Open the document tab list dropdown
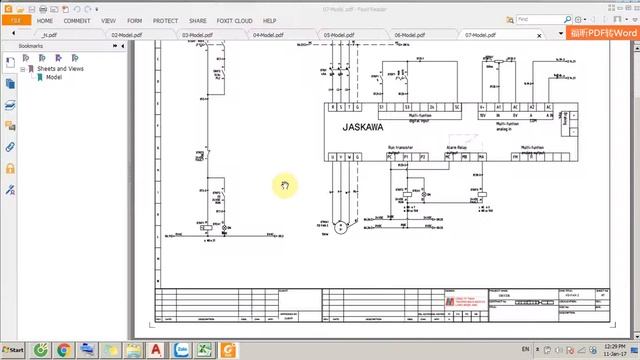Viewport: 640px width, 360px height. pyautogui.click(x=560, y=34)
